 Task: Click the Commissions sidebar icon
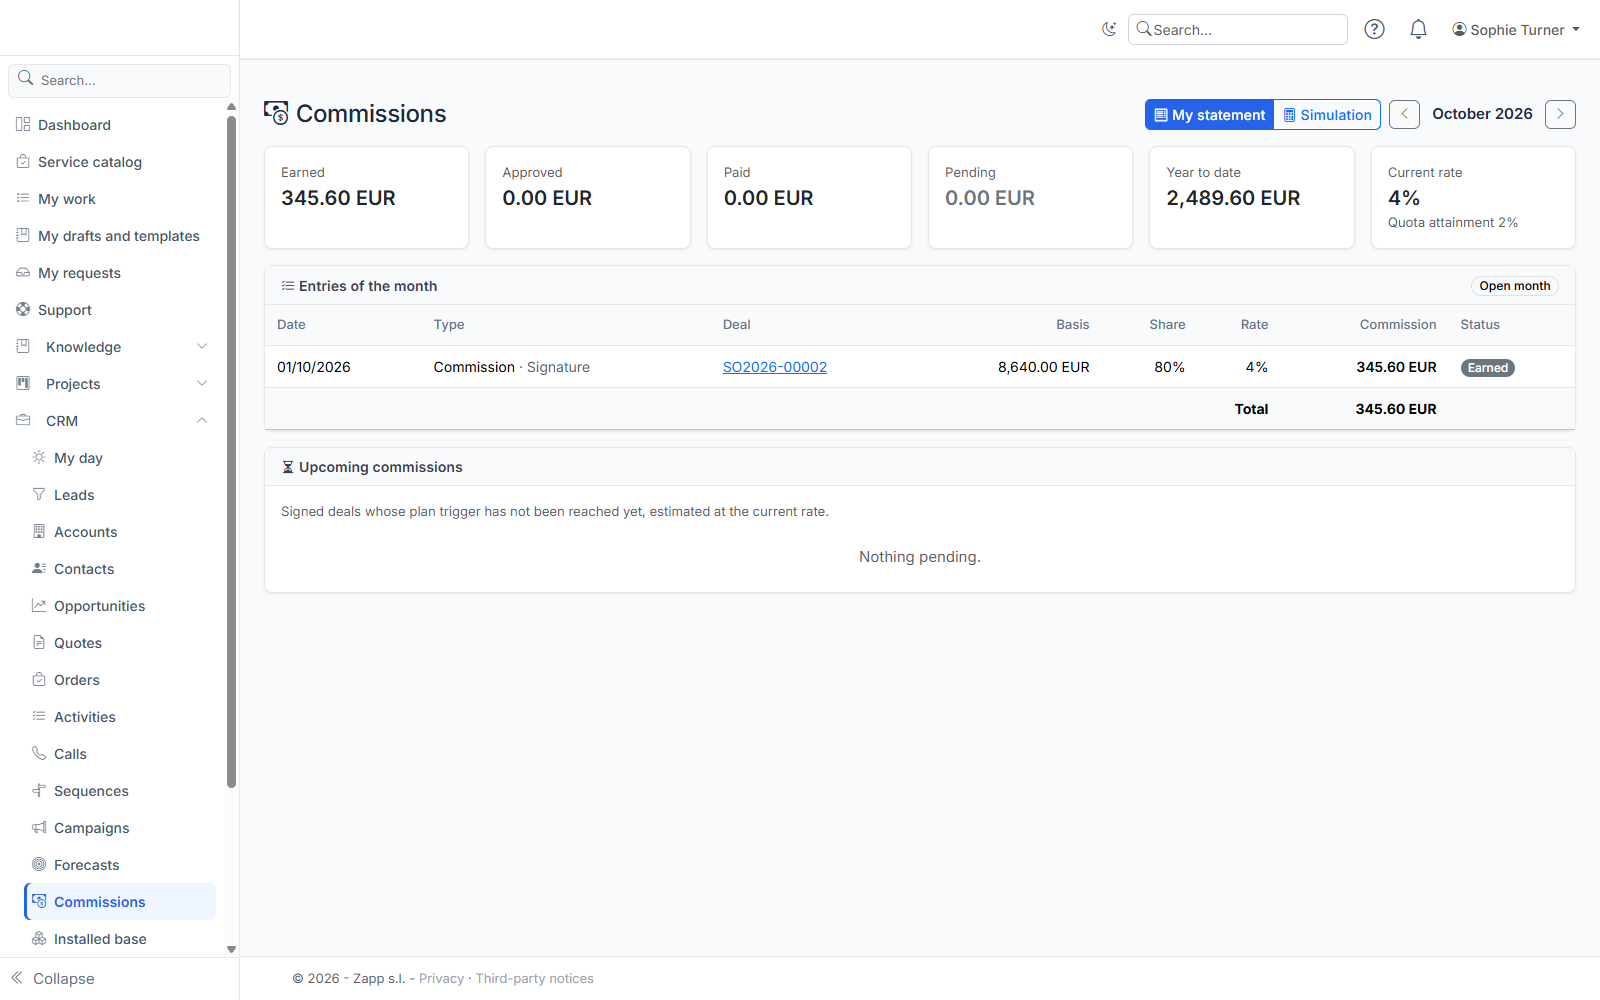(39, 901)
